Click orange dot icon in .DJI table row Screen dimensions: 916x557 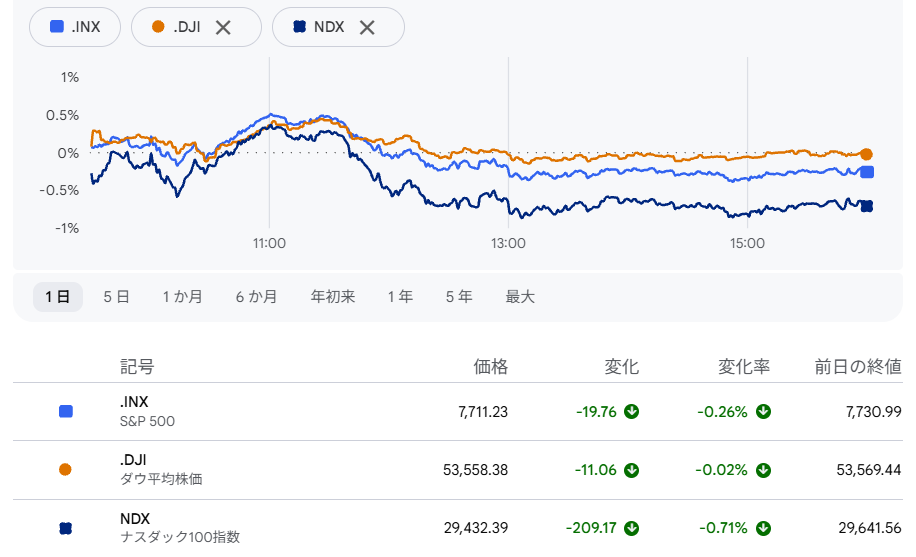65,469
